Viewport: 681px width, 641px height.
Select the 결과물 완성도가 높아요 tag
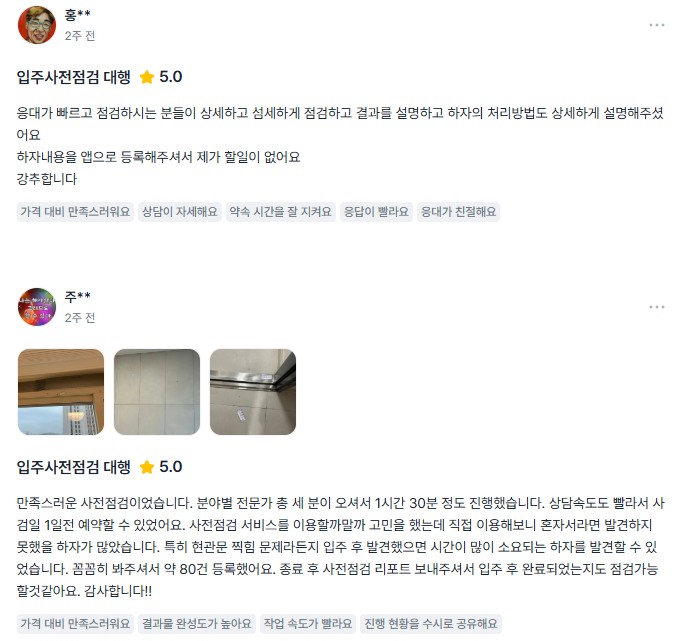pyautogui.click(x=197, y=624)
